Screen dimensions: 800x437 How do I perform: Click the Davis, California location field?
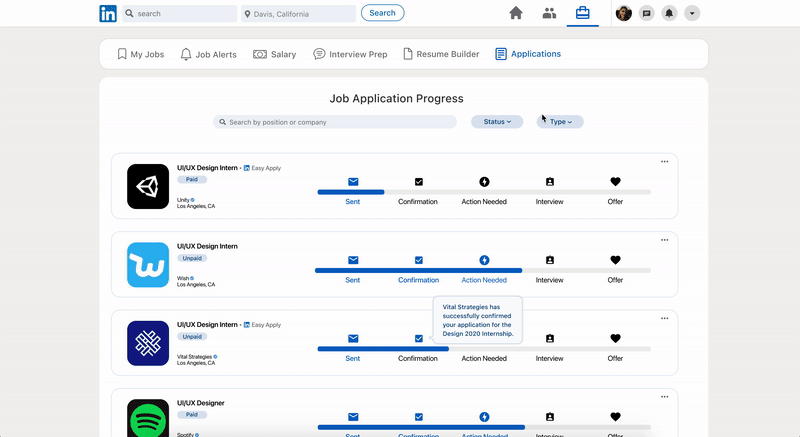[298, 14]
